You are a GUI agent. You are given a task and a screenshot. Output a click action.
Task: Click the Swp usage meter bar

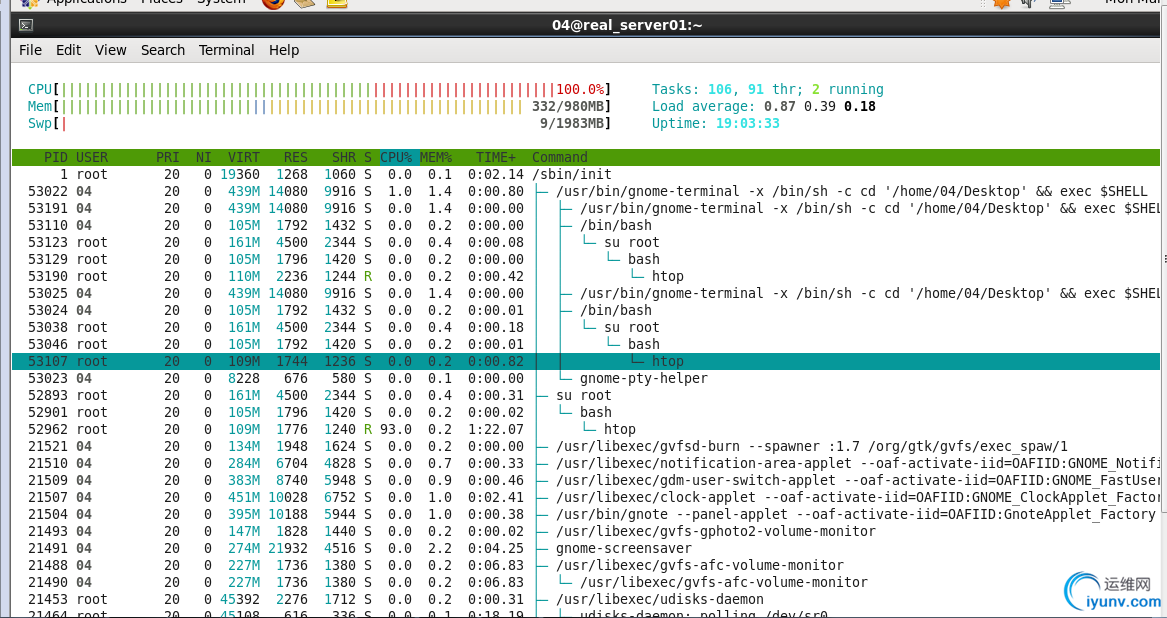[x=319, y=124]
